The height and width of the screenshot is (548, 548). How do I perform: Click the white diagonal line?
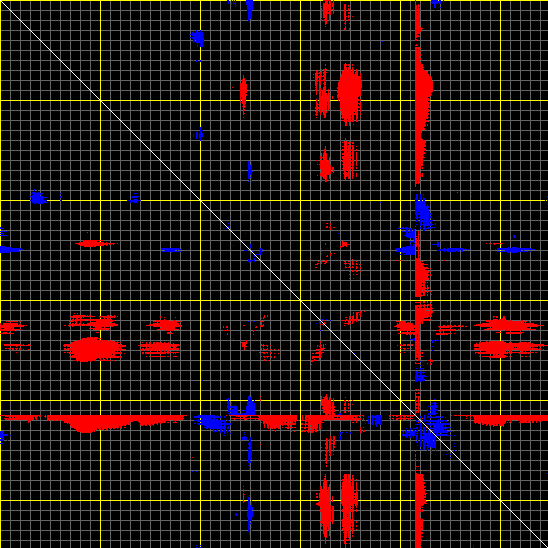coord(274,274)
